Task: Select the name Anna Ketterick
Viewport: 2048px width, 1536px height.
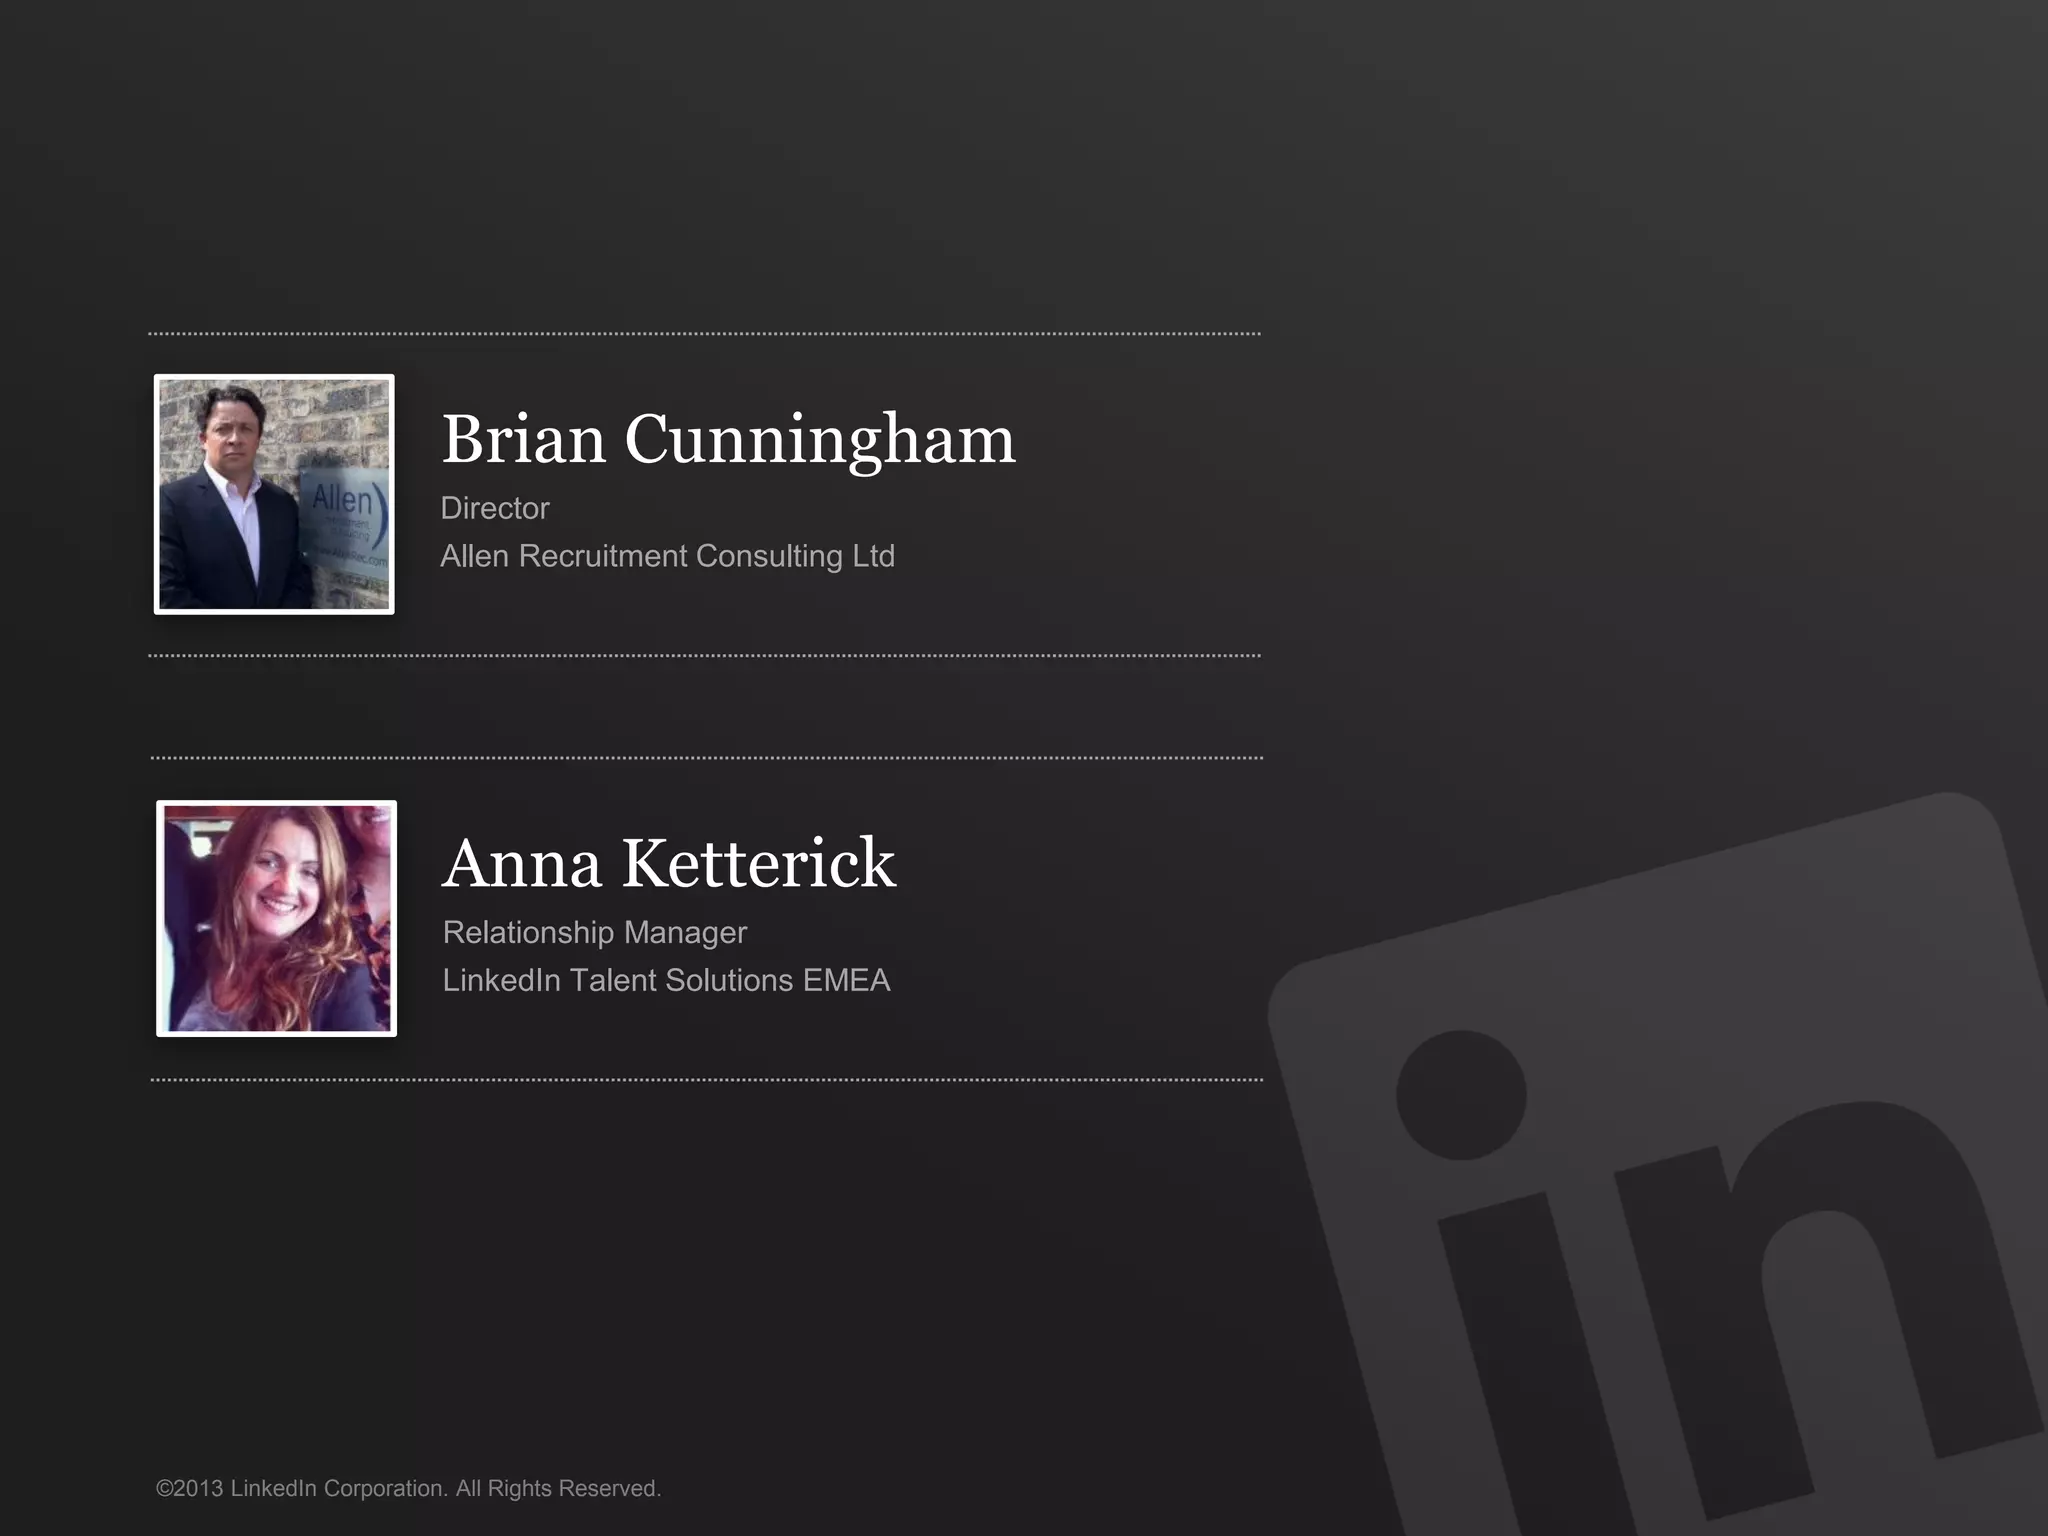Action: [x=669, y=863]
